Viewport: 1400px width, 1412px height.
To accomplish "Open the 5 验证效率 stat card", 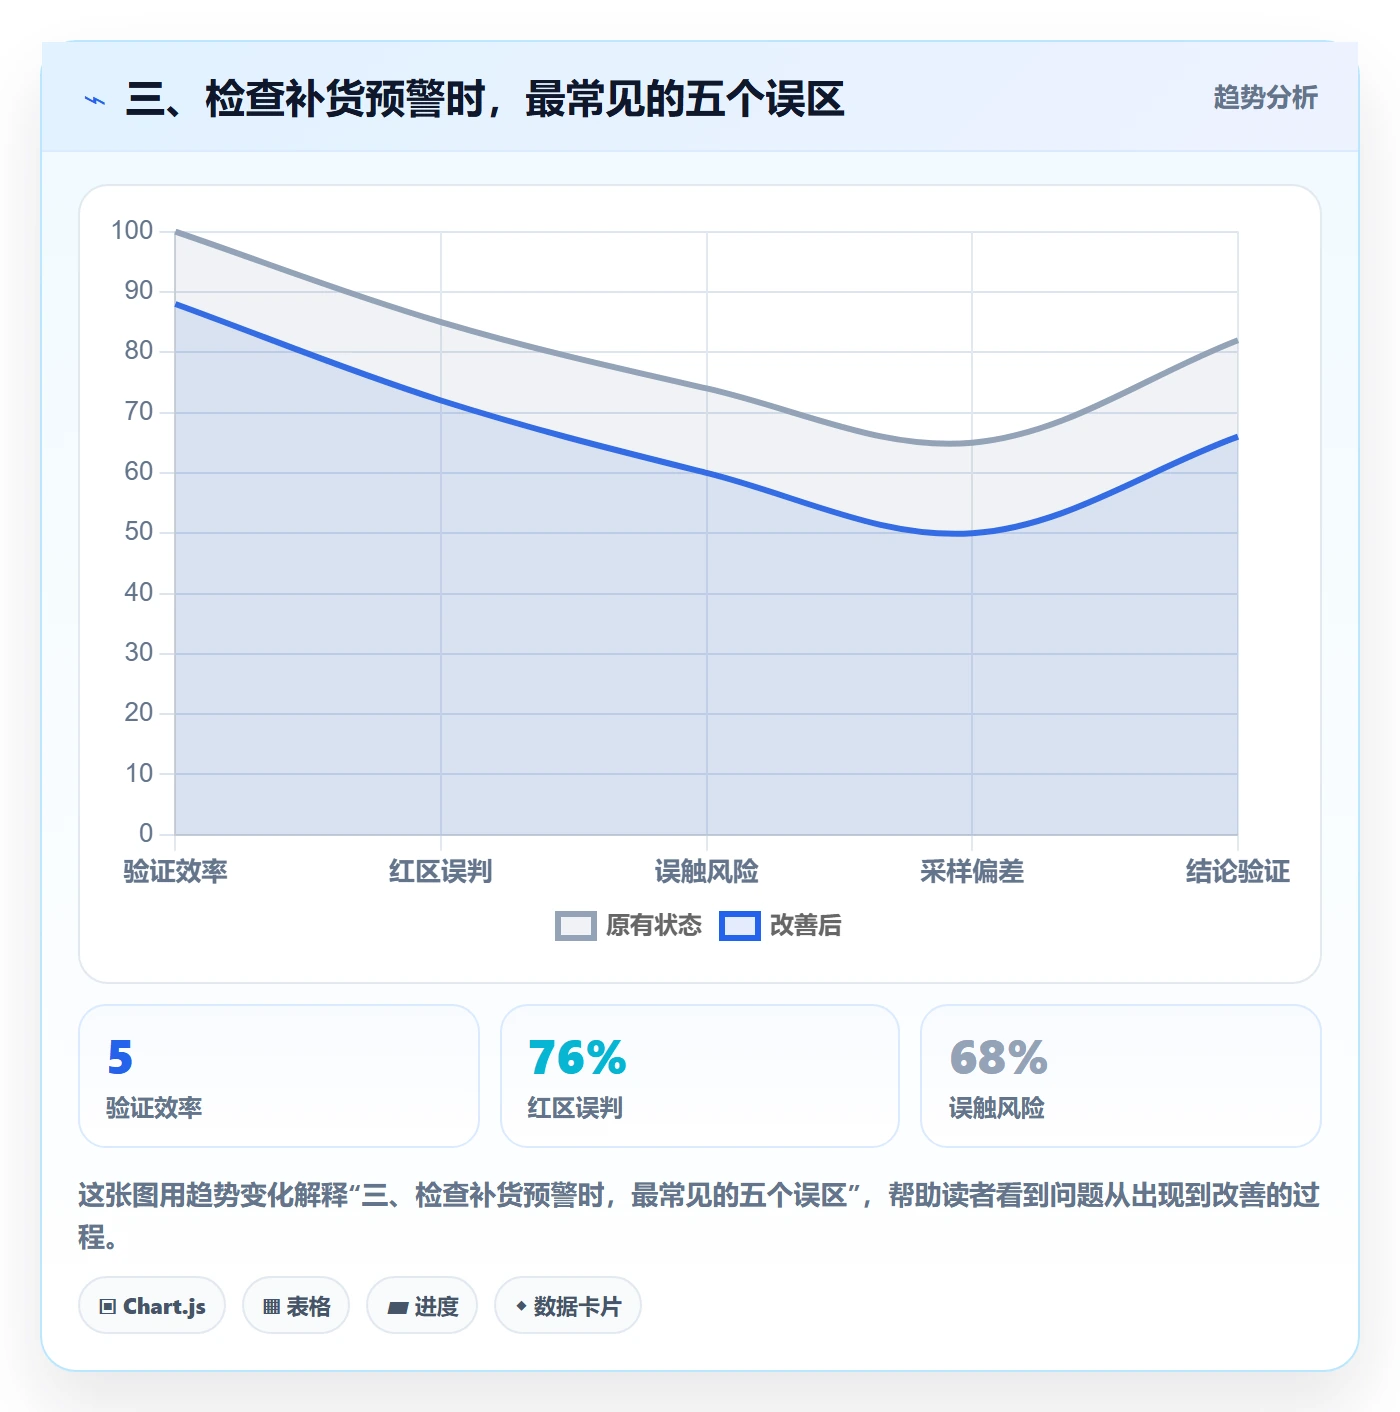I will (x=279, y=1076).
